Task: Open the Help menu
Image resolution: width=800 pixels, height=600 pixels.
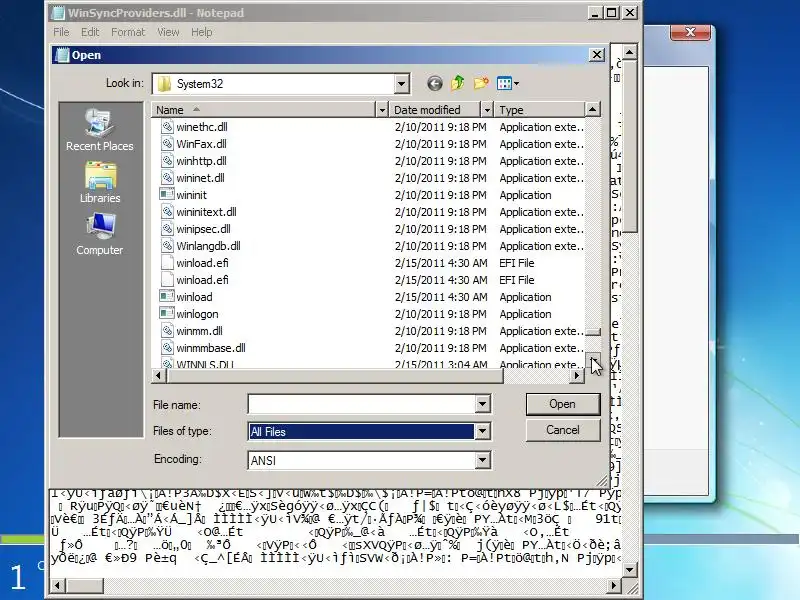Action: pos(202,32)
